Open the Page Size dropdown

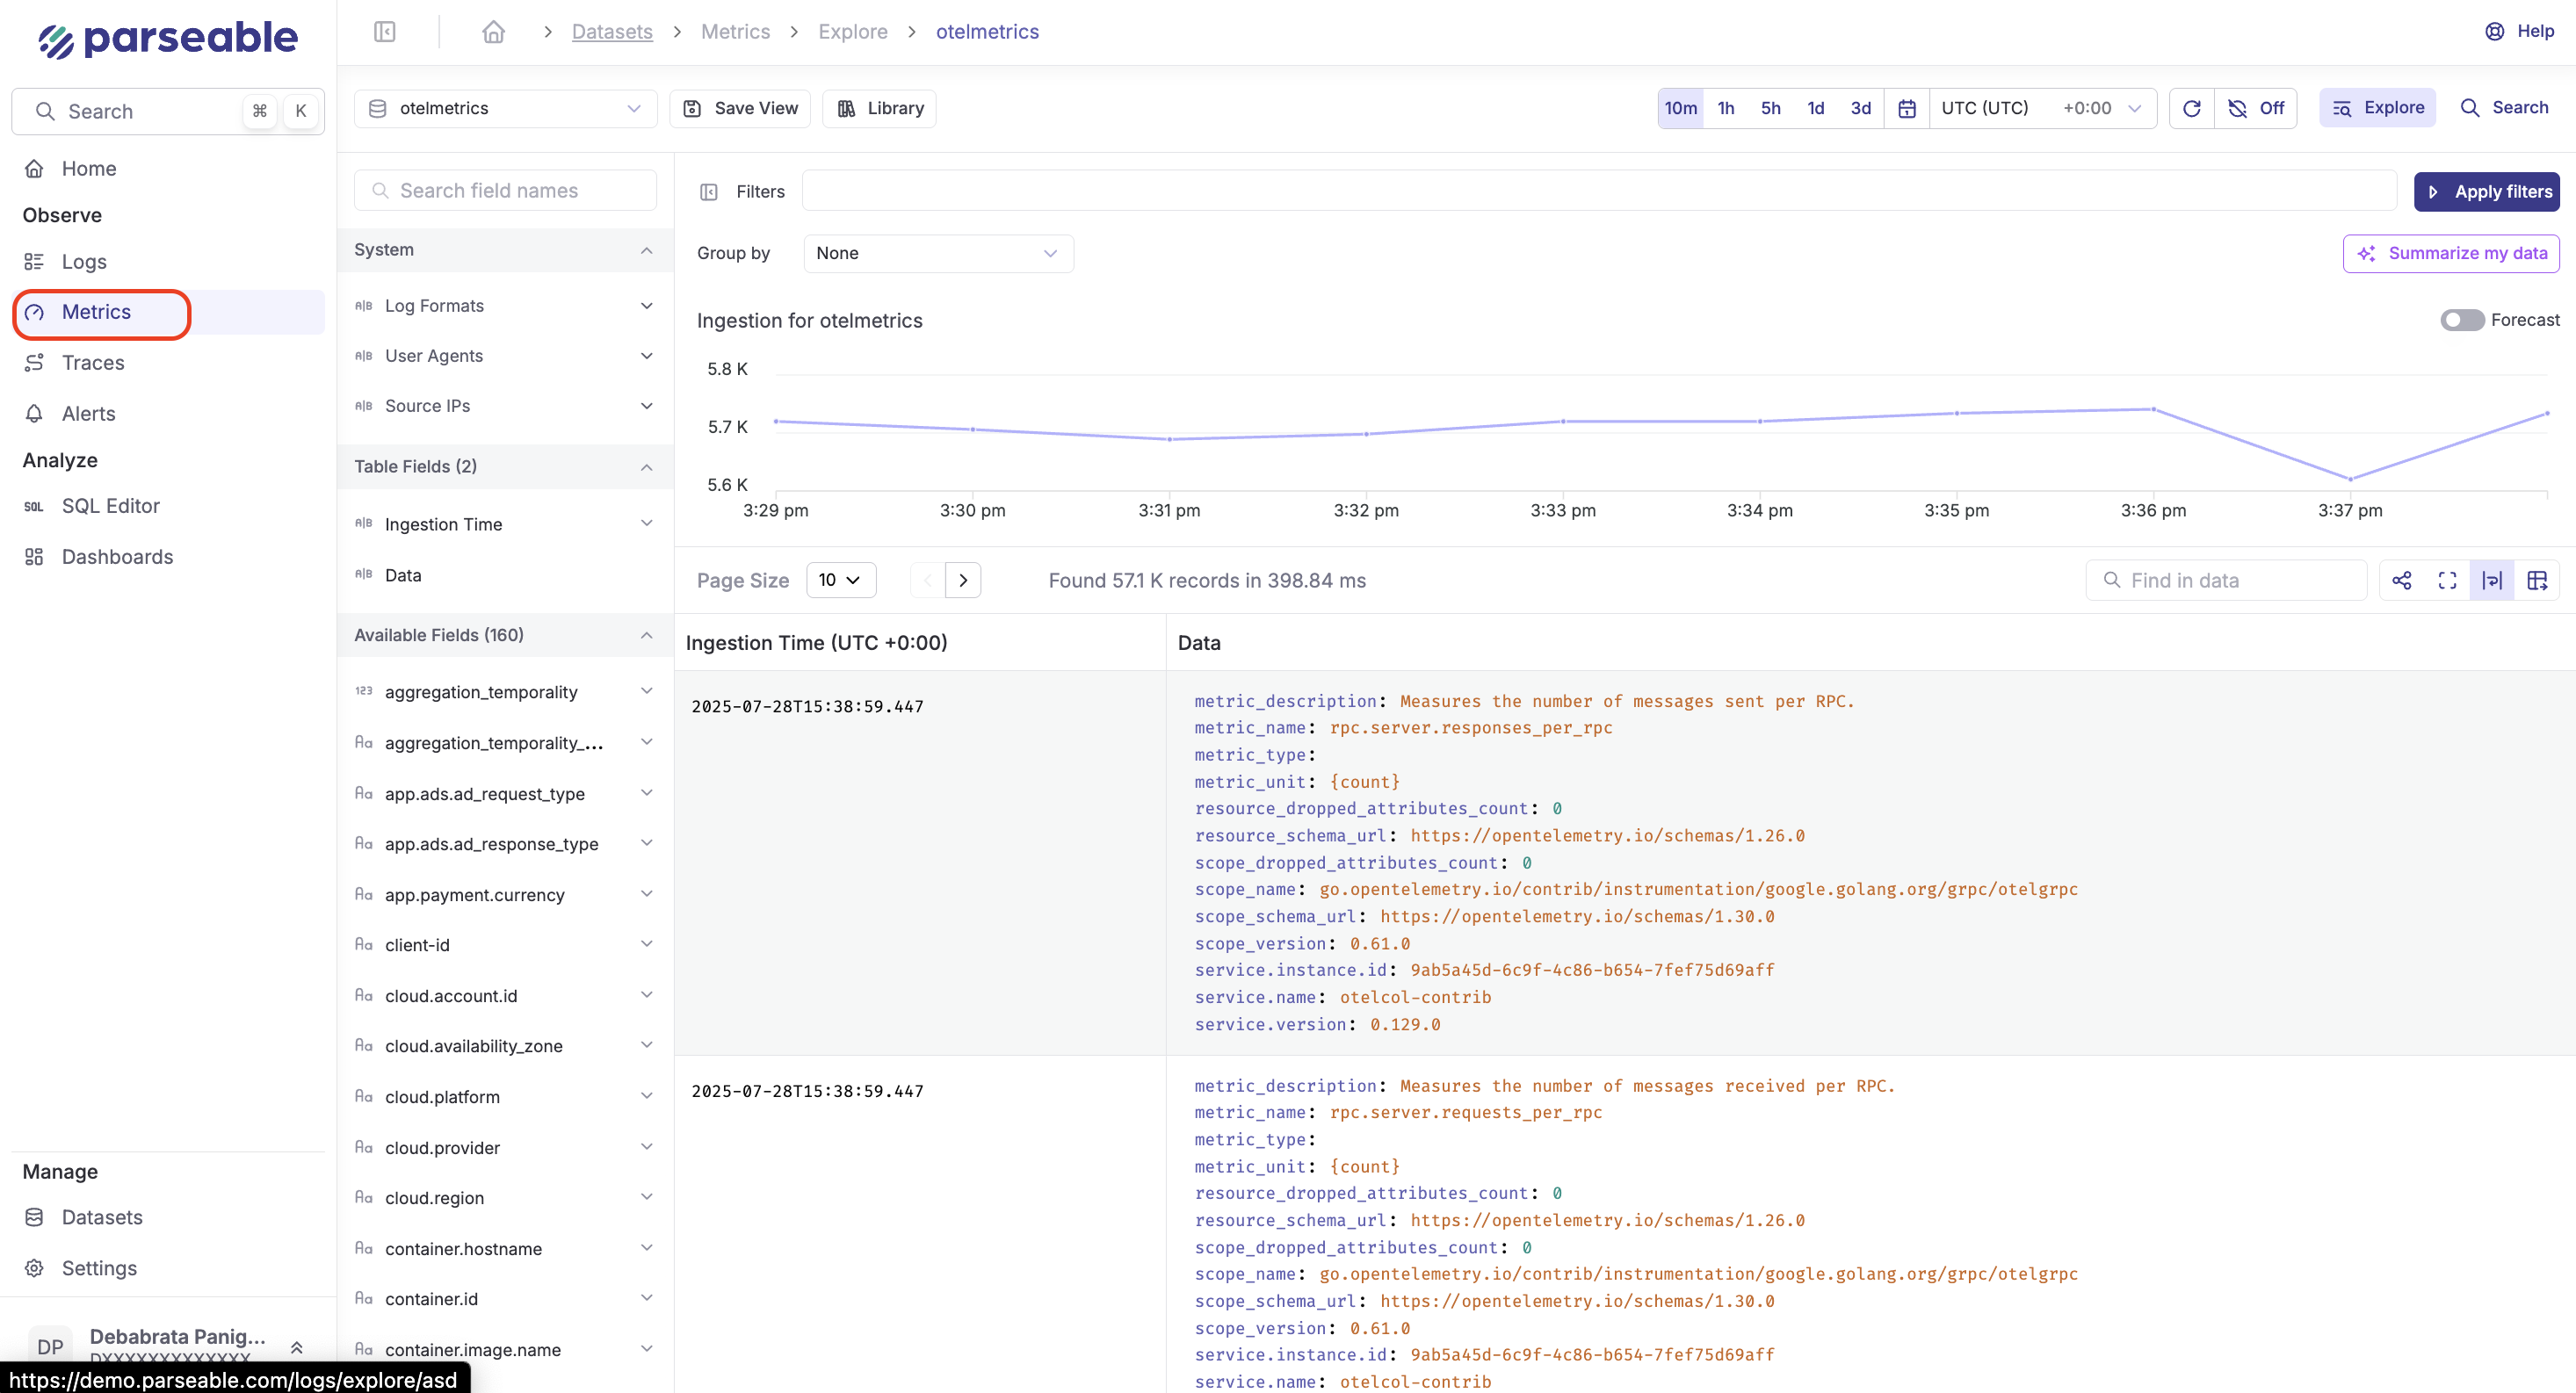(840, 580)
